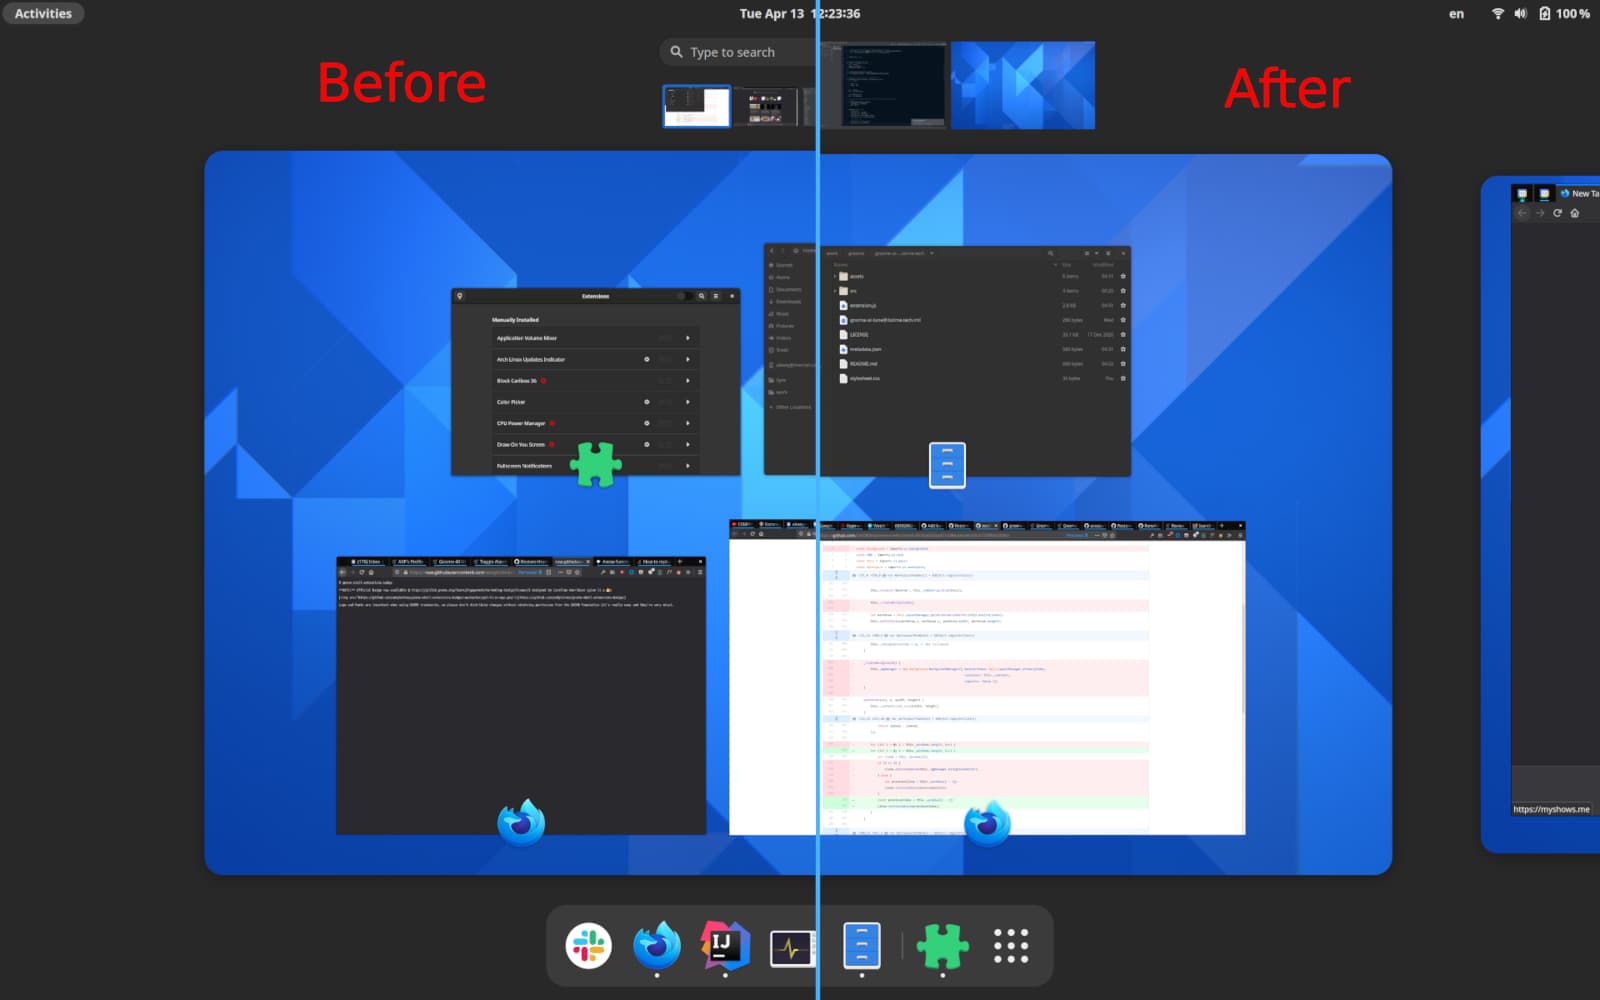Show all applications grid
The height and width of the screenshot is (1000, 1600).
[x=1010, y=945]
